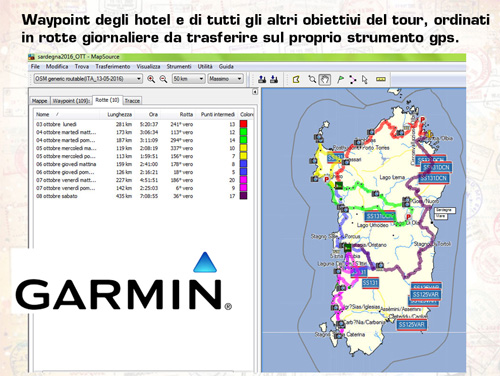Choose the waypoint flag tool
Screen dimensions: 500x376
click(340, 79)
